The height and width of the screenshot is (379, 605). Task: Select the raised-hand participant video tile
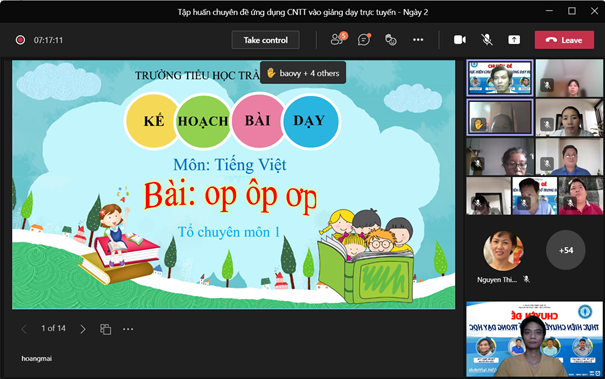coord(500,117)
